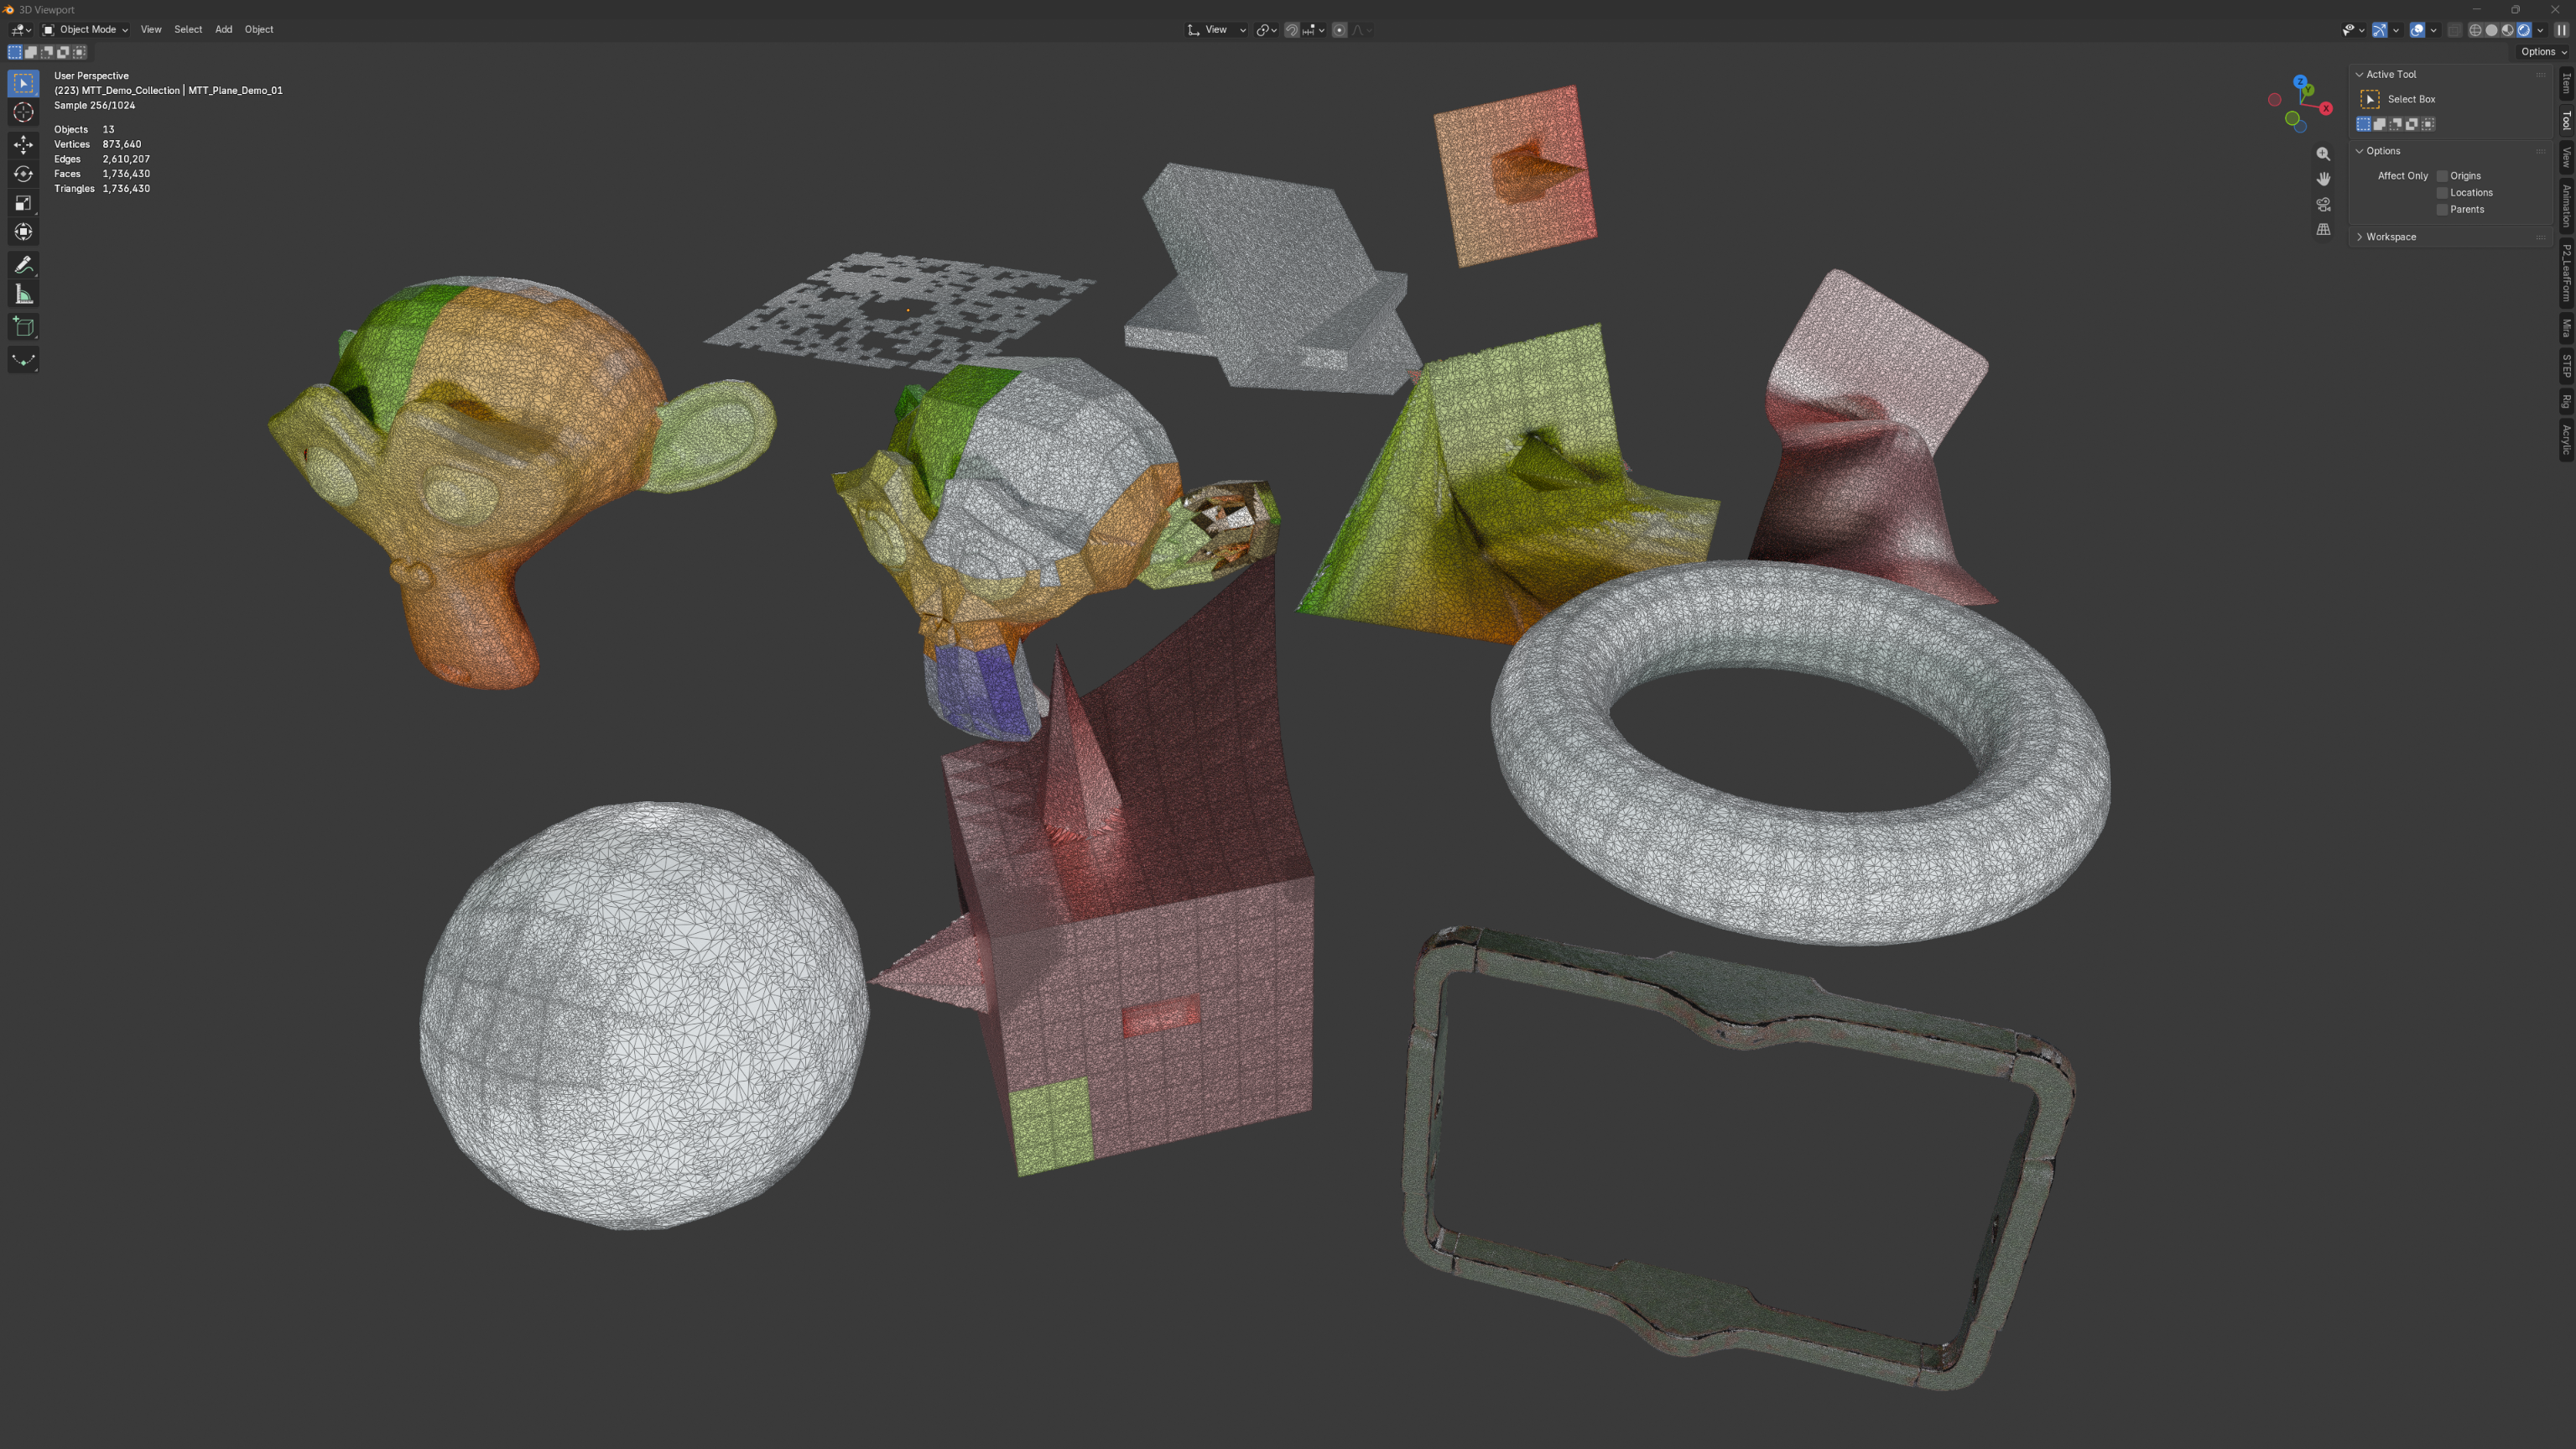This screenshot has height=1449, width=2576.
Task: Pause the viewport render preview
Action: point(2561,30)
